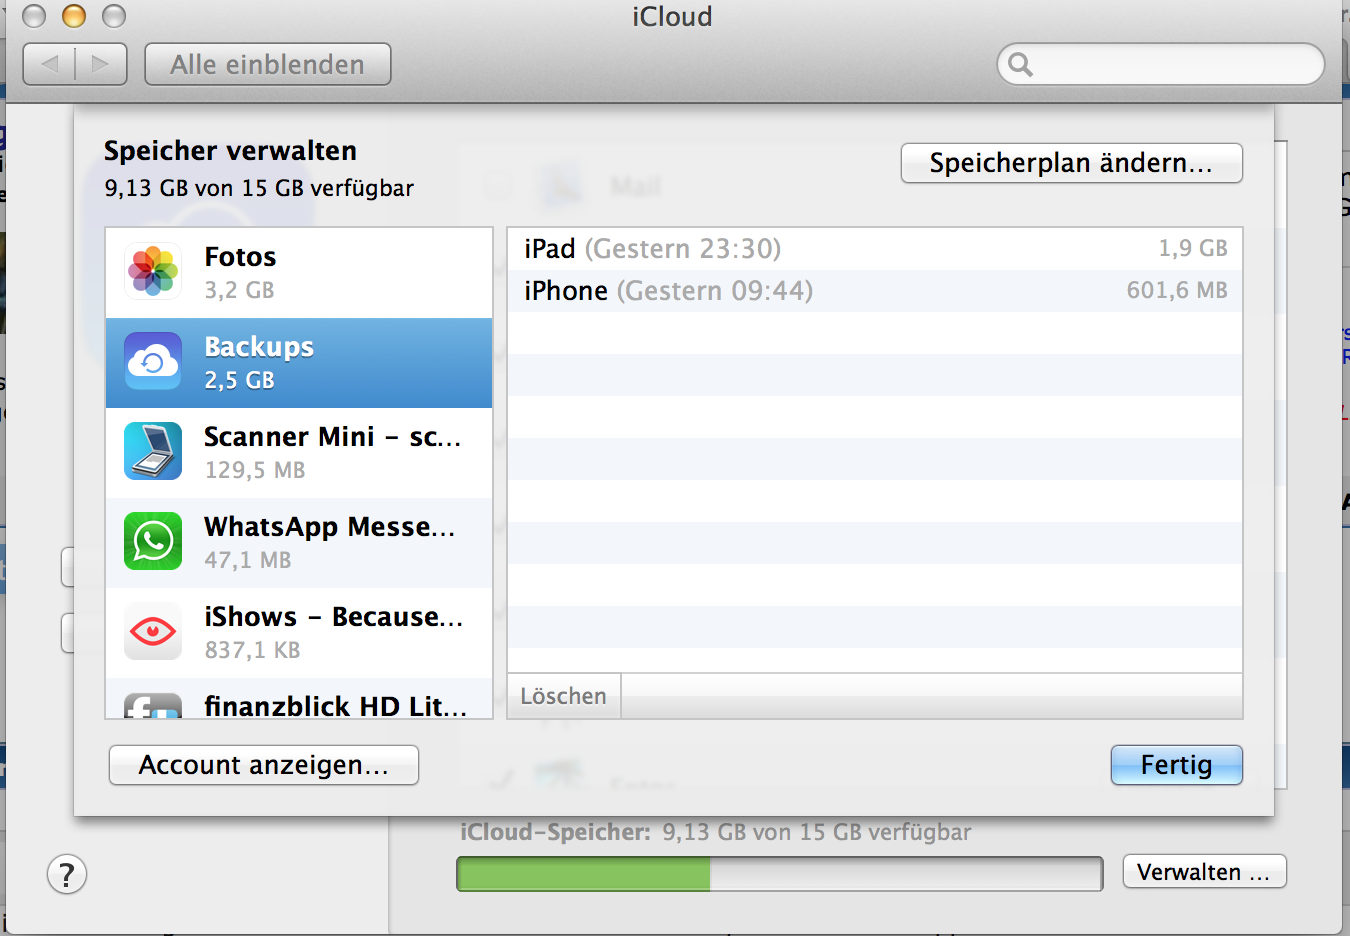Screen dimensions: 1350x936
Task: Go forward with the right arrow button
Action: (101, 64)
